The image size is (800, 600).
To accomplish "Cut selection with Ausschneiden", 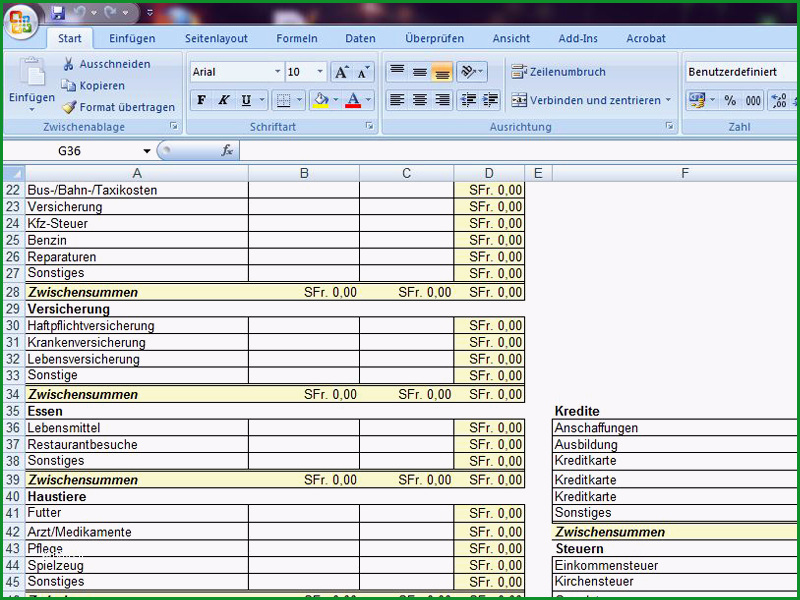I will tap(106, 64).
